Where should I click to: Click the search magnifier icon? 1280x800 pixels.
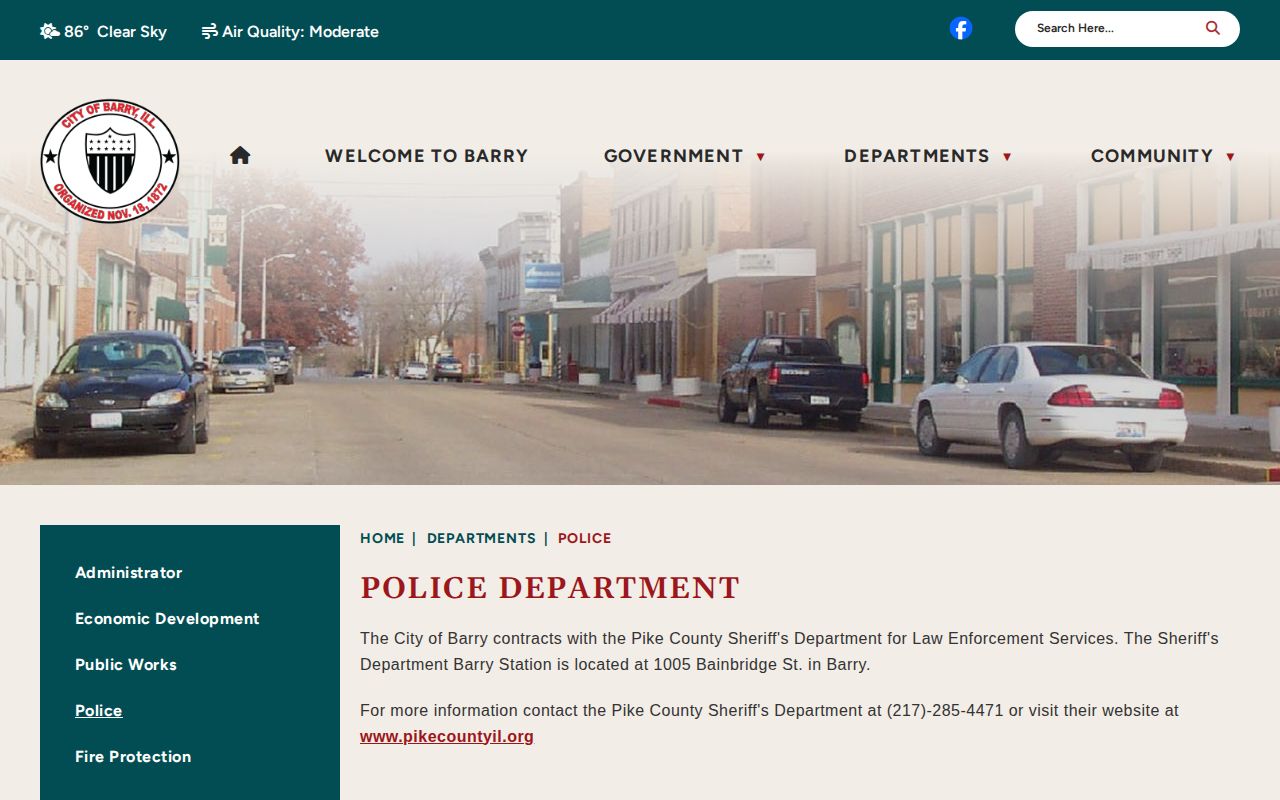[x=1212, y=28]
